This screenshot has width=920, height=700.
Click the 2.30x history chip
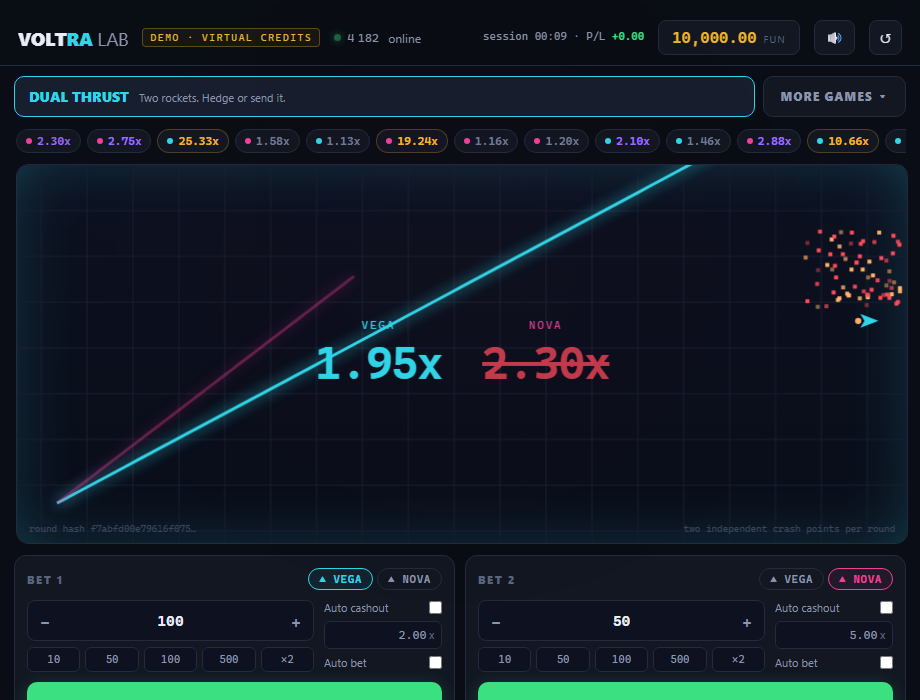click(48, 141)
